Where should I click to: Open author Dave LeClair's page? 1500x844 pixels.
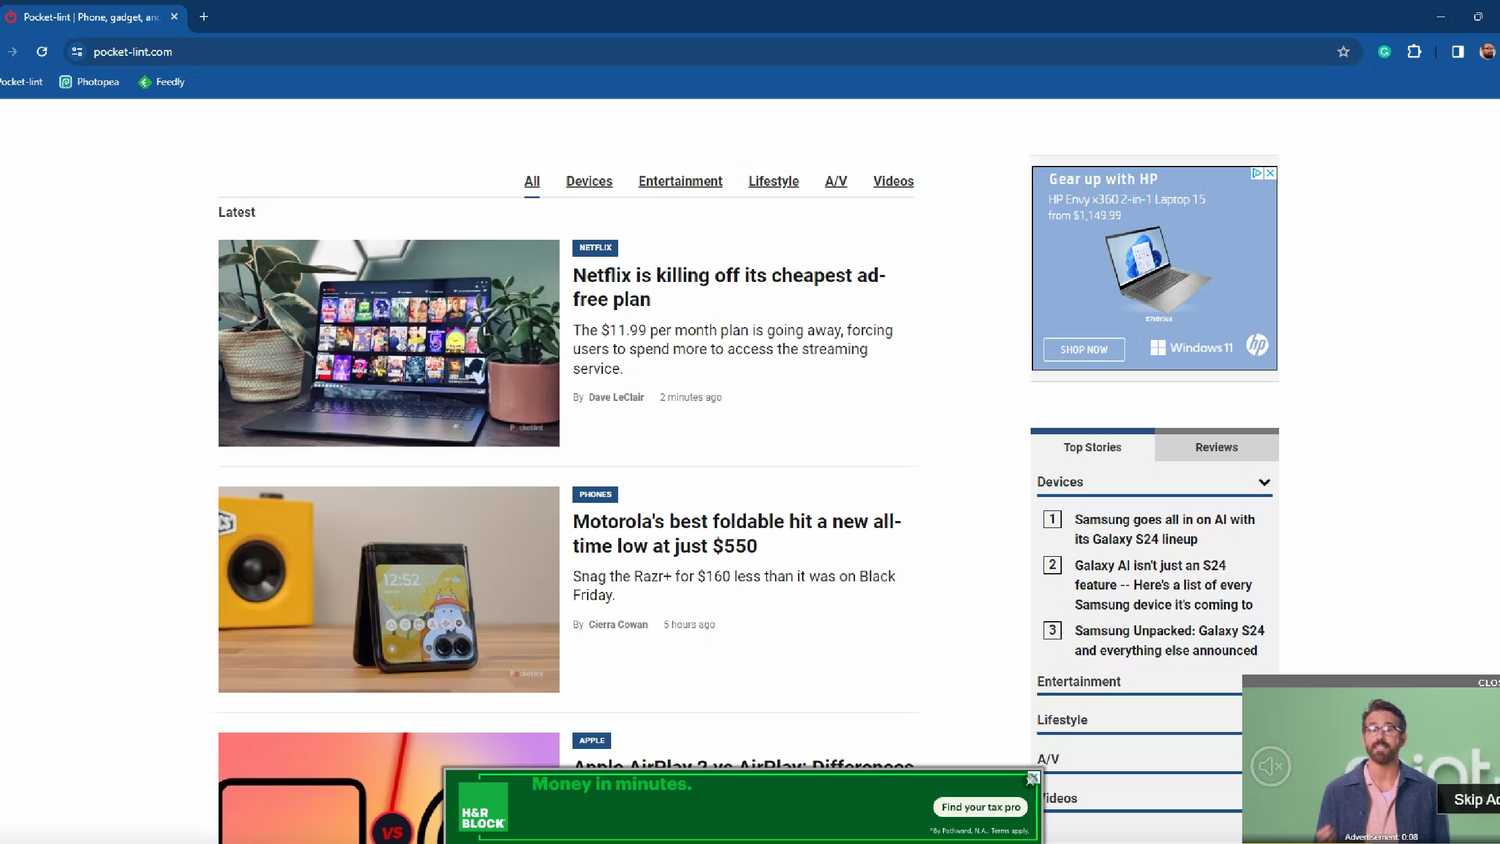pos(616,397)
